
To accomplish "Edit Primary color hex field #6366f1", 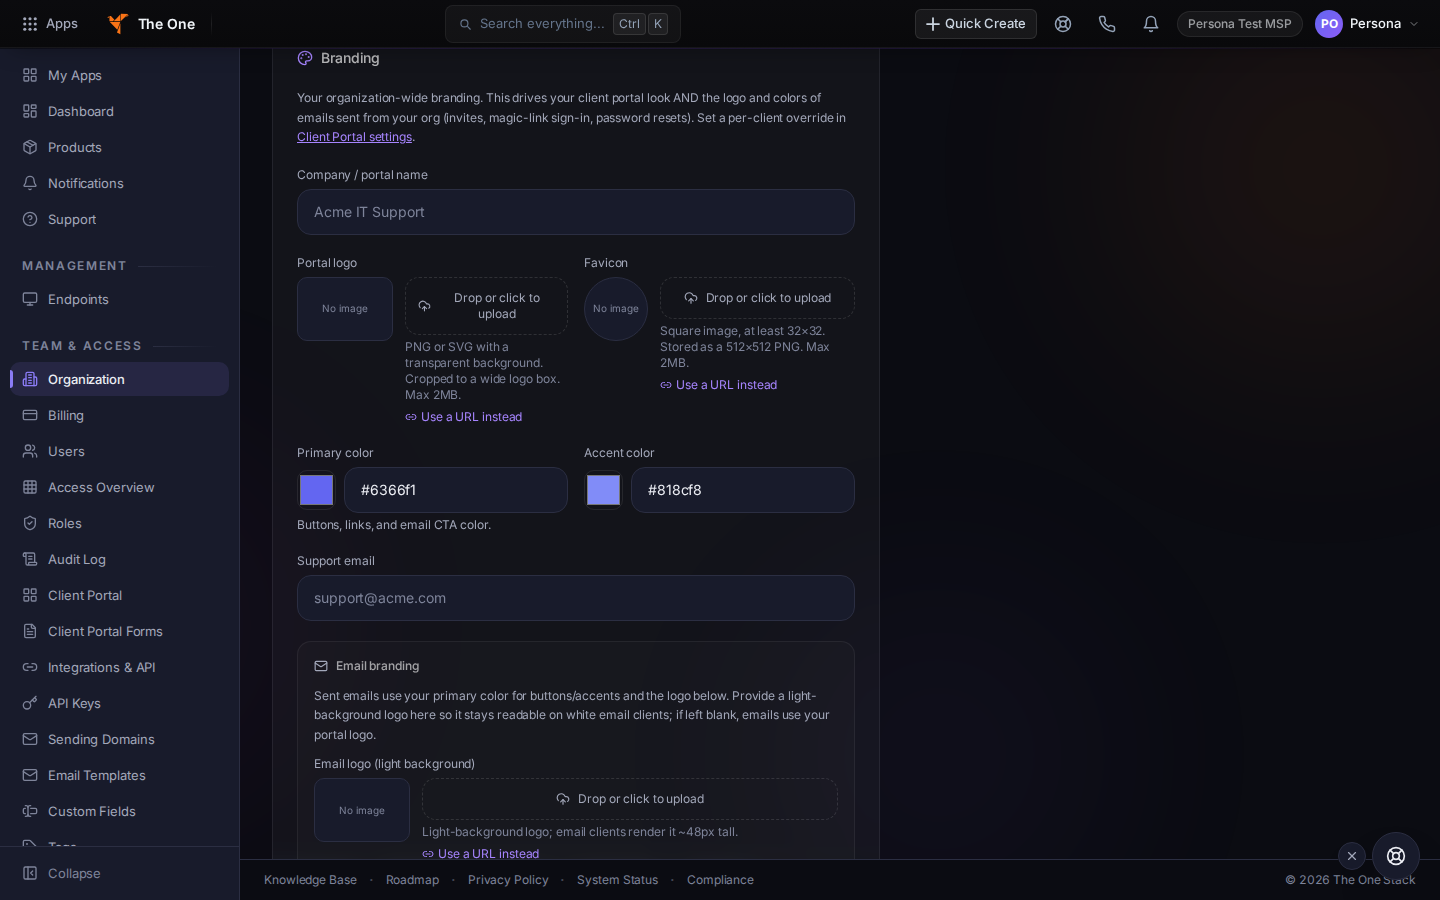I will pyautogui.click(x=456, y=490).
